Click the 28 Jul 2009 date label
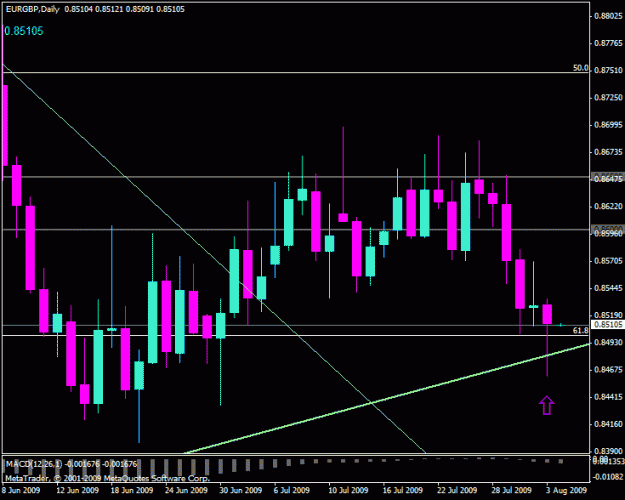 coord(511,490)
